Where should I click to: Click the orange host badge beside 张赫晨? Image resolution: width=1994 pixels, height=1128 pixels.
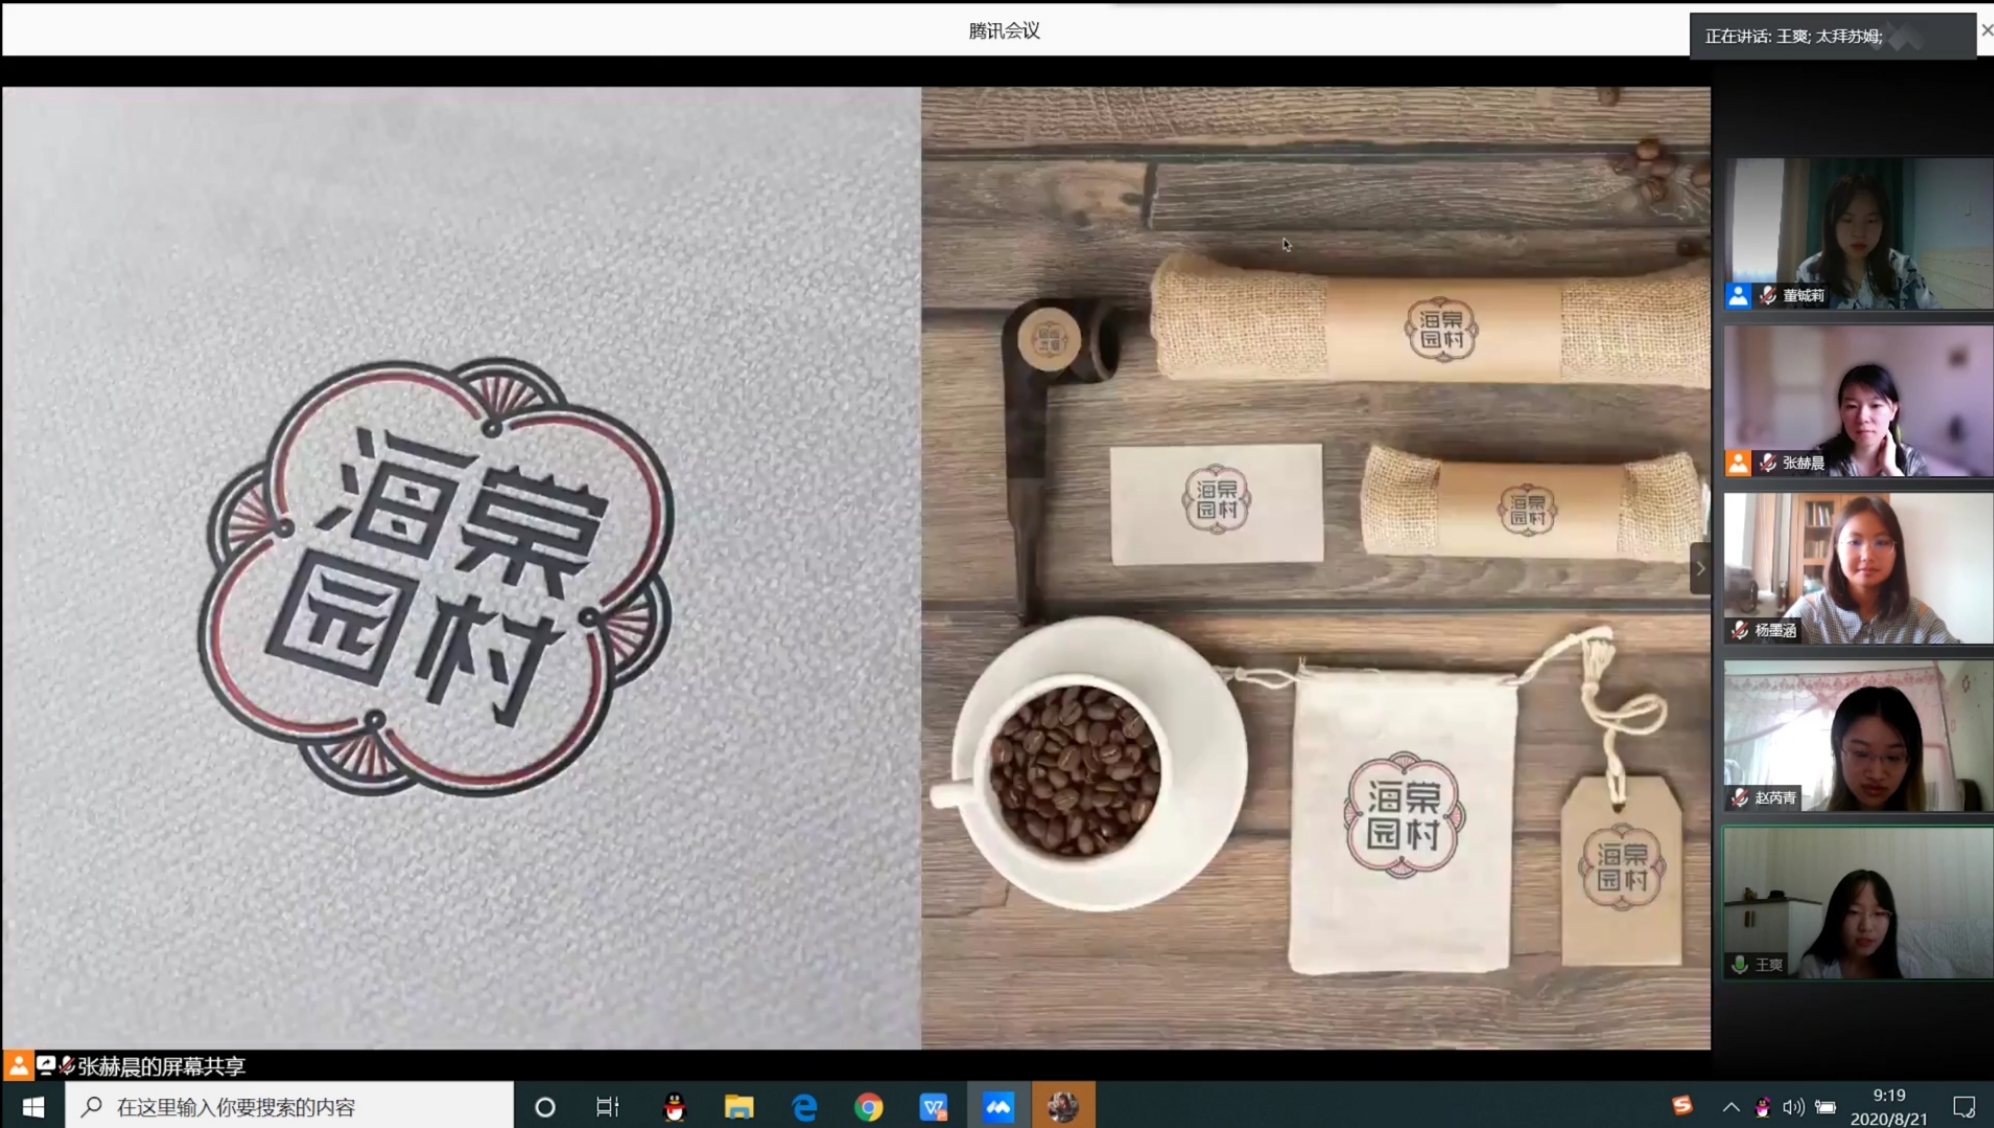[x=1738, y=463]
